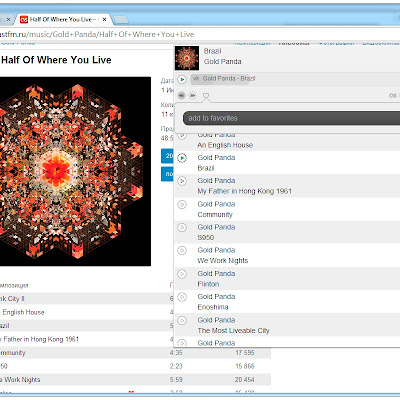The height and width of the screenshot is (400, 400).
Task: Select the Flinton track title
Action: [208, 284]
